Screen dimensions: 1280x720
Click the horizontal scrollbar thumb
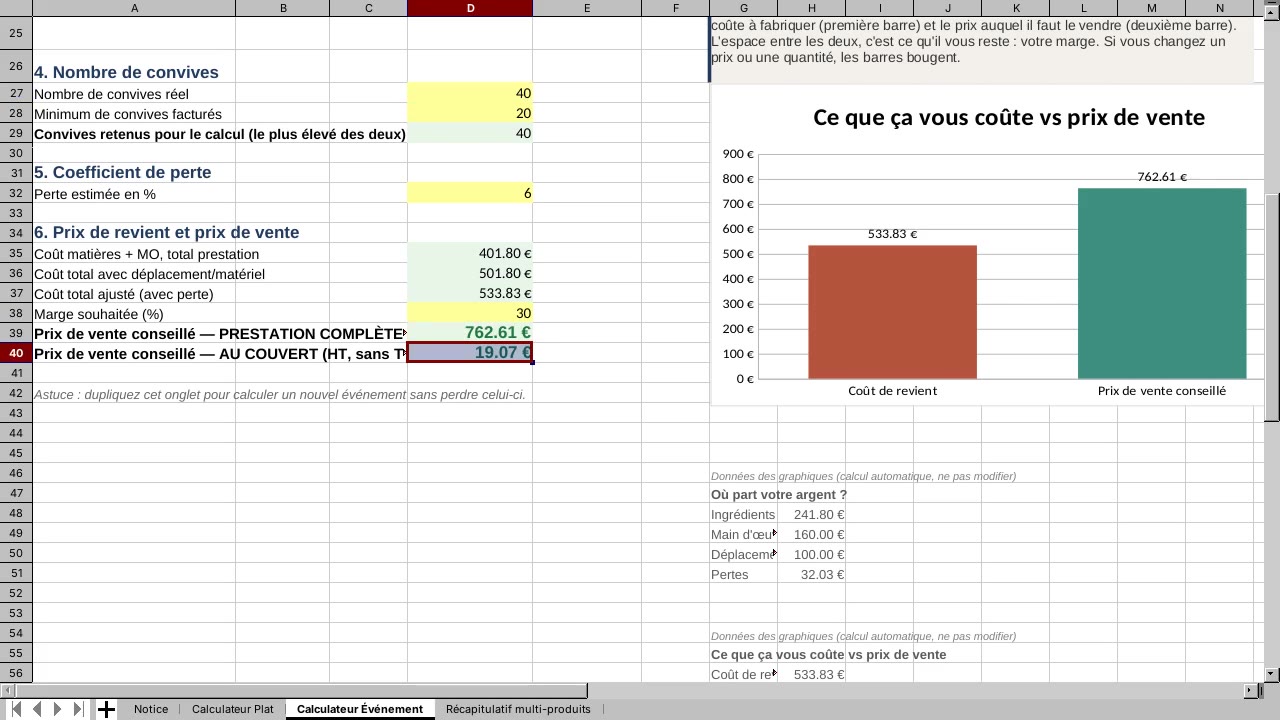(300, 690)
